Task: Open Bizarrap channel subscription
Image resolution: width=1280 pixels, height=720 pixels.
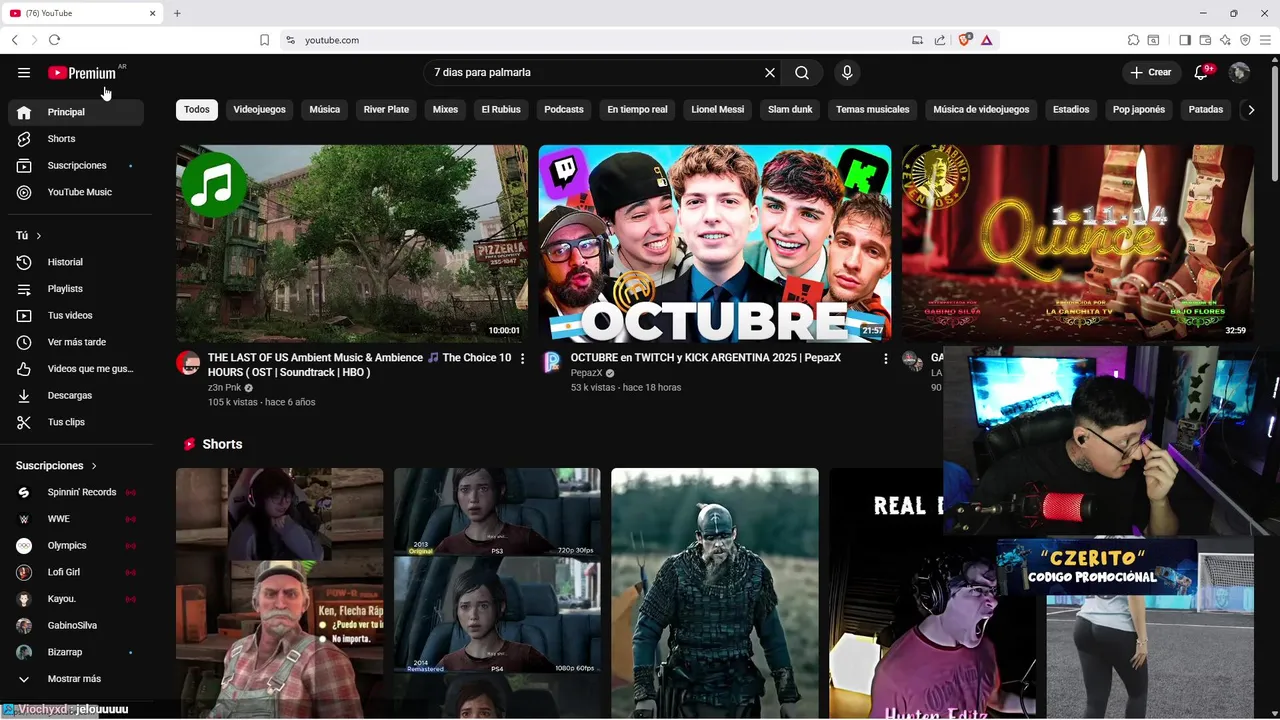Action: (76, 652)
